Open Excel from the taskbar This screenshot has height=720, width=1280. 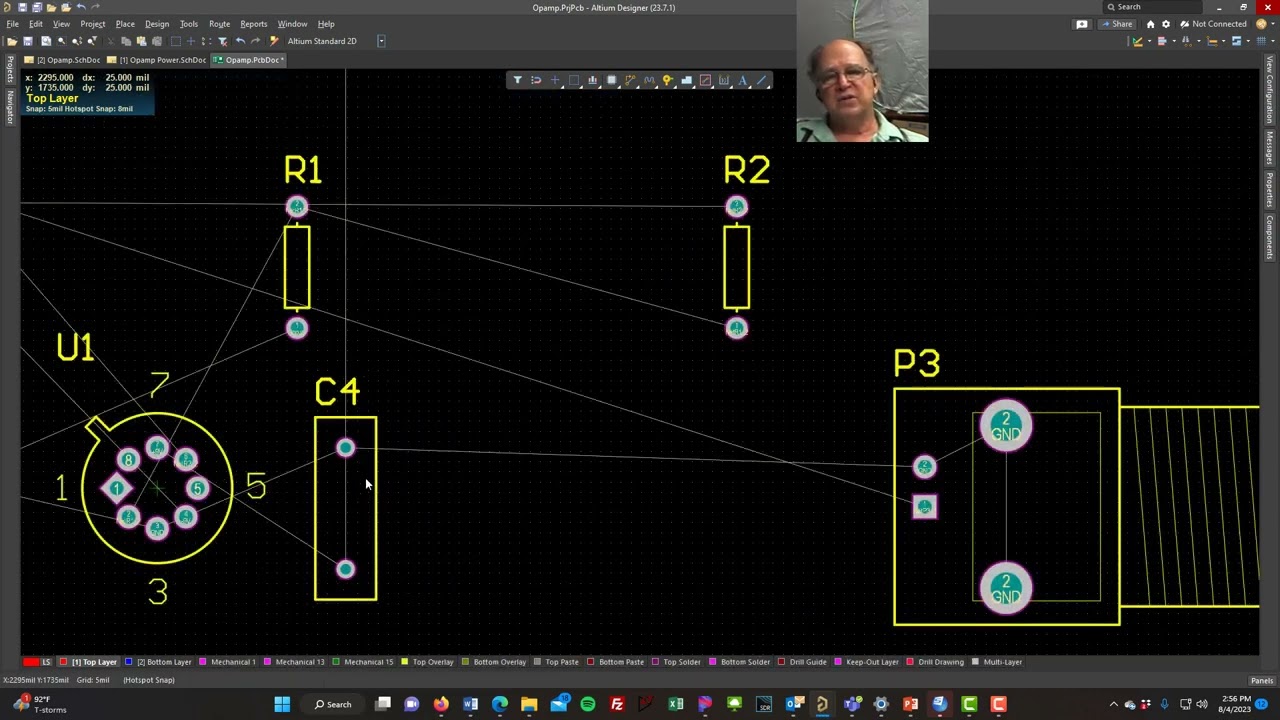pyautogui.click(x=676, y=705)
